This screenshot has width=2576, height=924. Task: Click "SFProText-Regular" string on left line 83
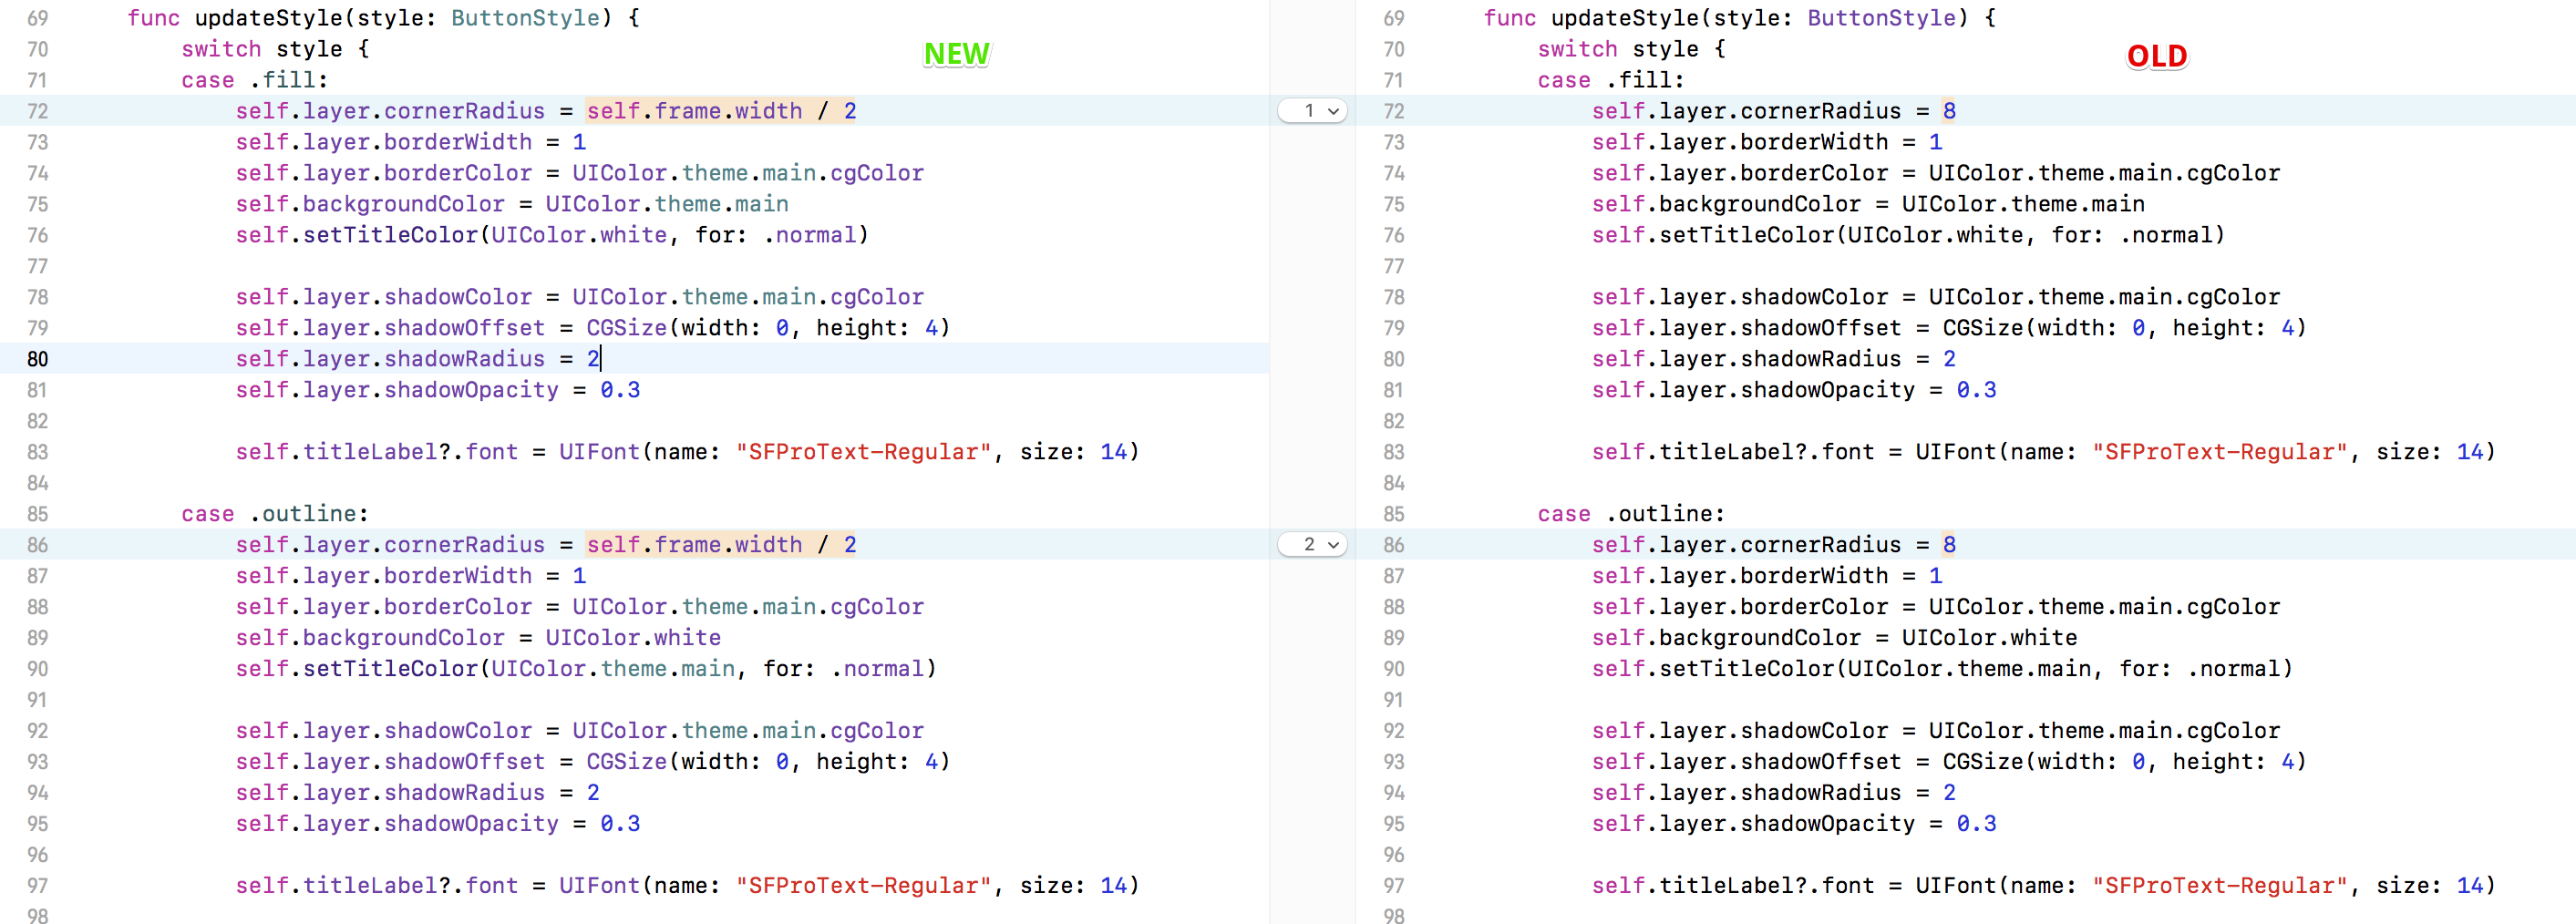click(x=863, y=452)
